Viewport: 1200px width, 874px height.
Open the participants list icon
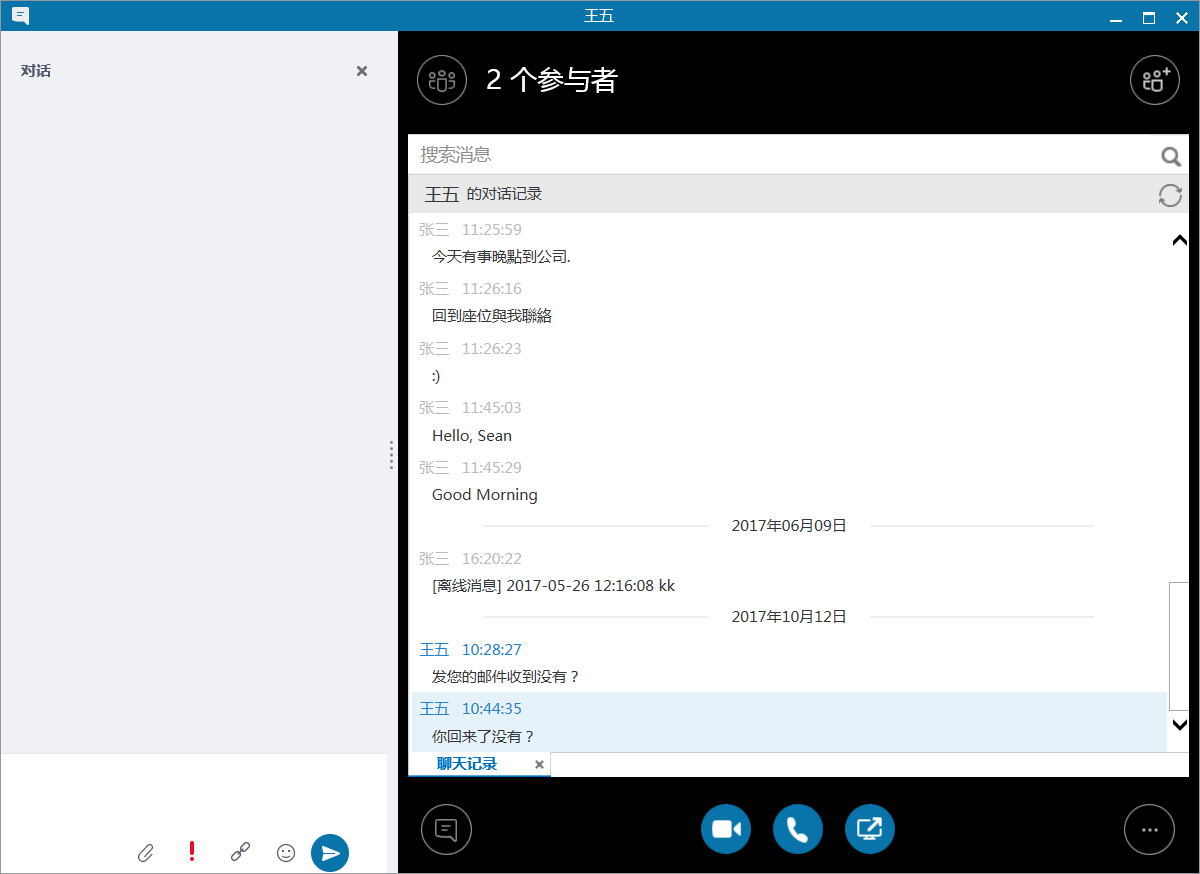(442, 80)
